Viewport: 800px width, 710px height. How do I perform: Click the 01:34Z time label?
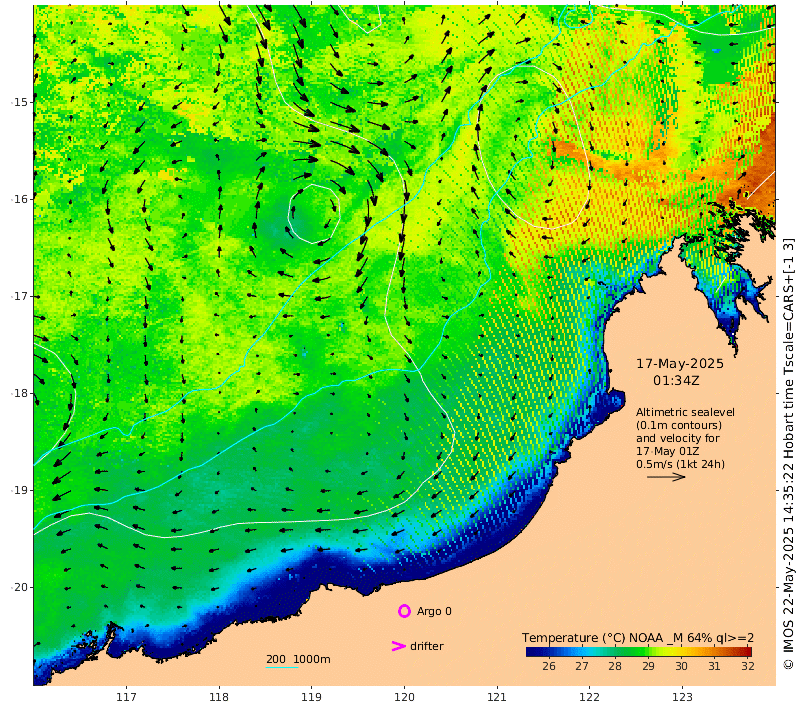tap(676, 381)
